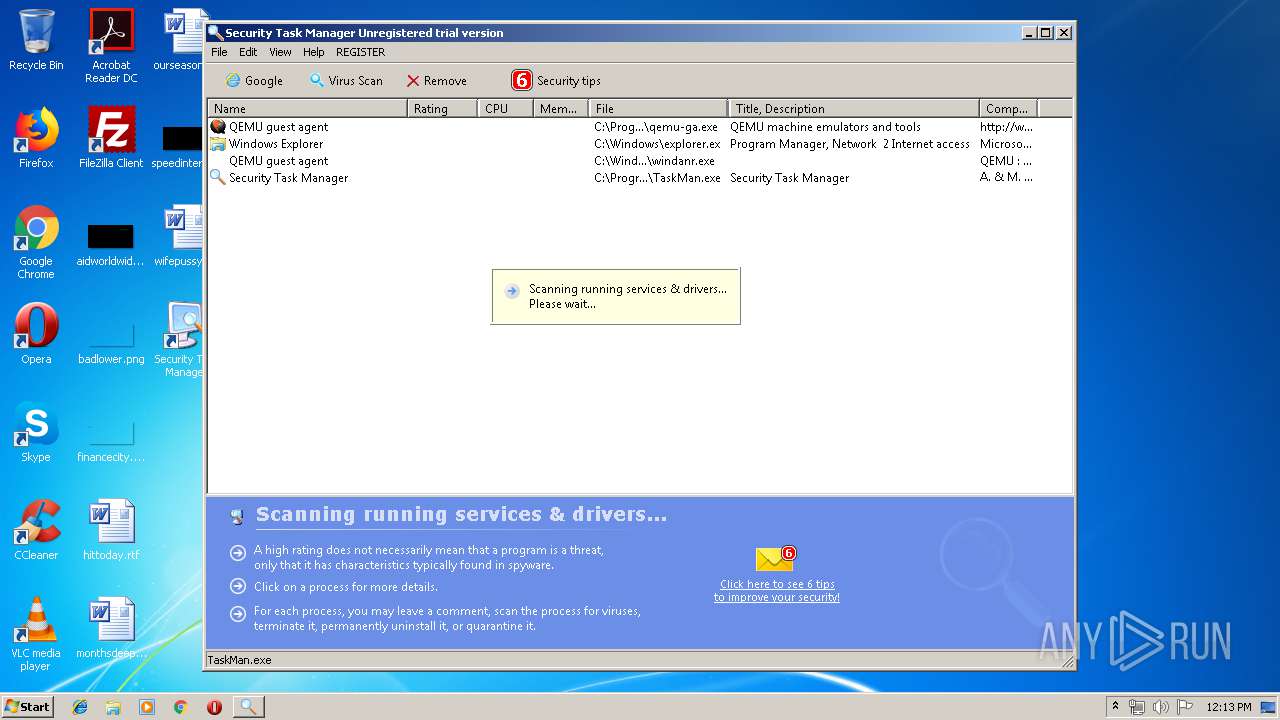The width and height of the screenshot is (1280, 720).
Task: Open Skype desktop icon
Action: click(x=36, y=432)
